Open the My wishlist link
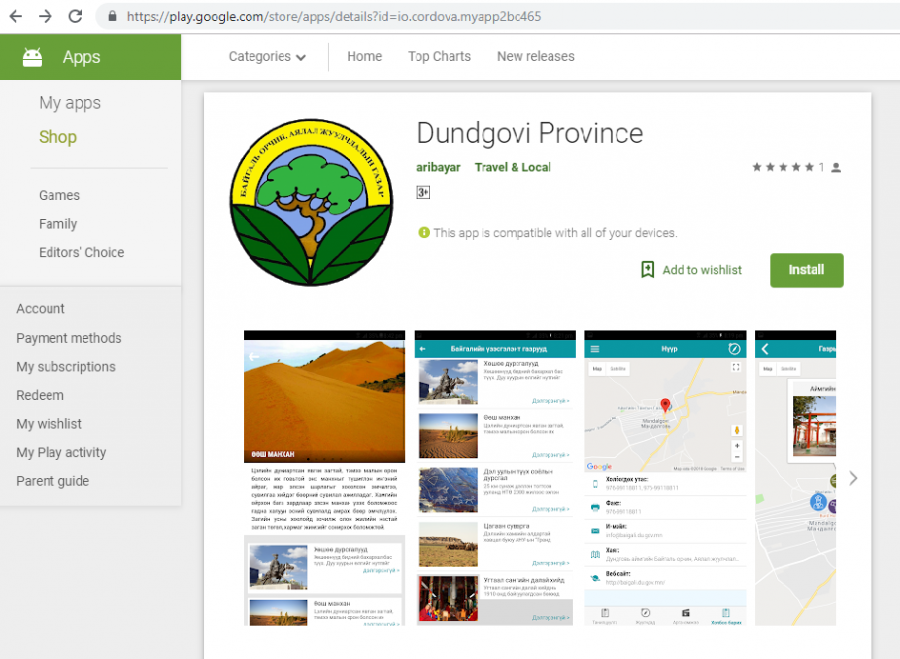This screenshot has height=659, width=900. (49, 424)
